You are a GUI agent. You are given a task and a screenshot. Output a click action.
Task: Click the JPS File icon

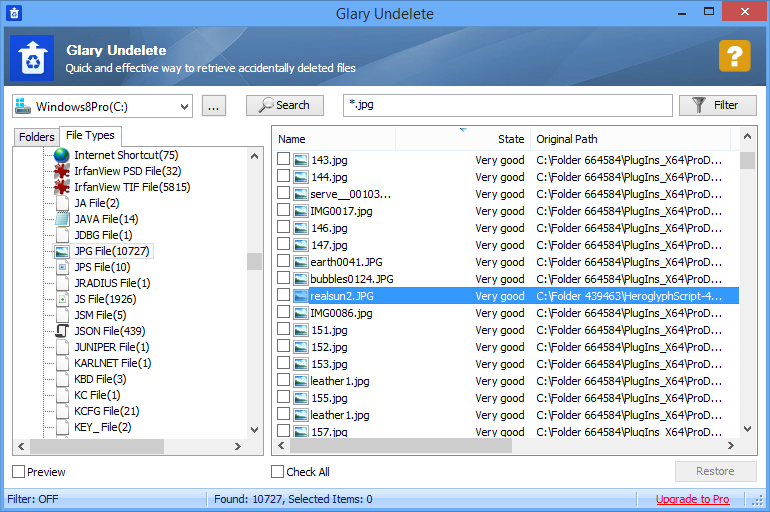pos(62,267)
